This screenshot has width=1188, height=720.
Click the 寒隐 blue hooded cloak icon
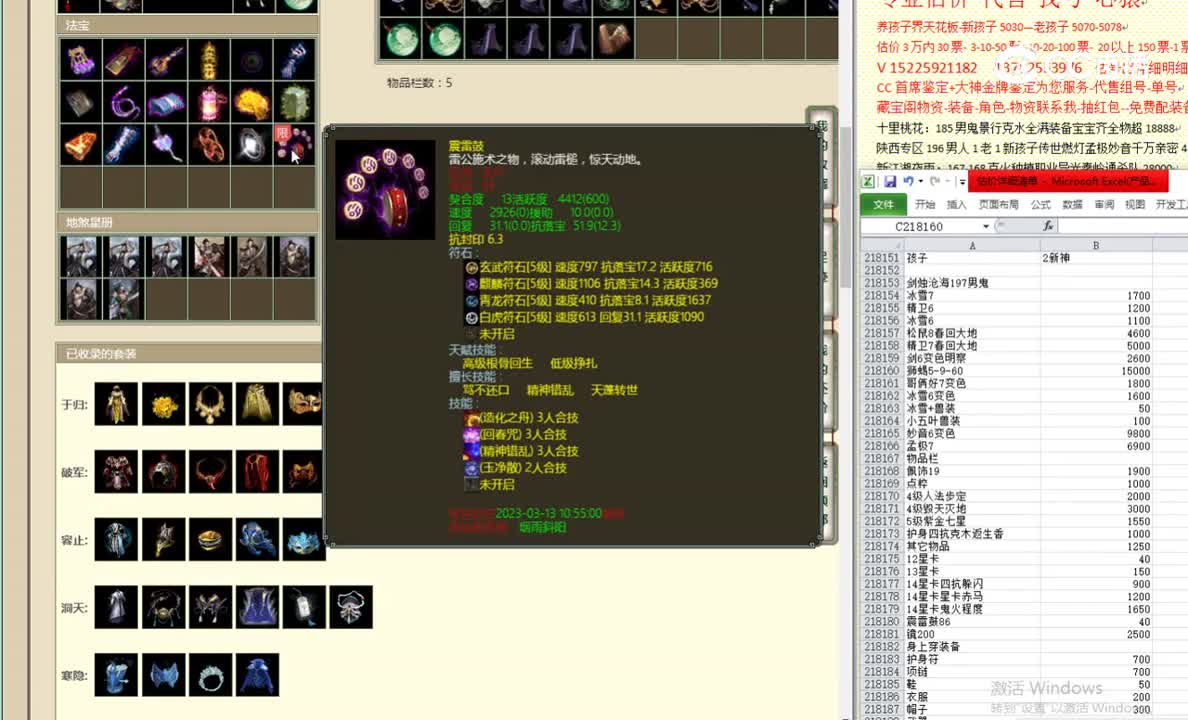pyautogui.click(x=257, y=675)
